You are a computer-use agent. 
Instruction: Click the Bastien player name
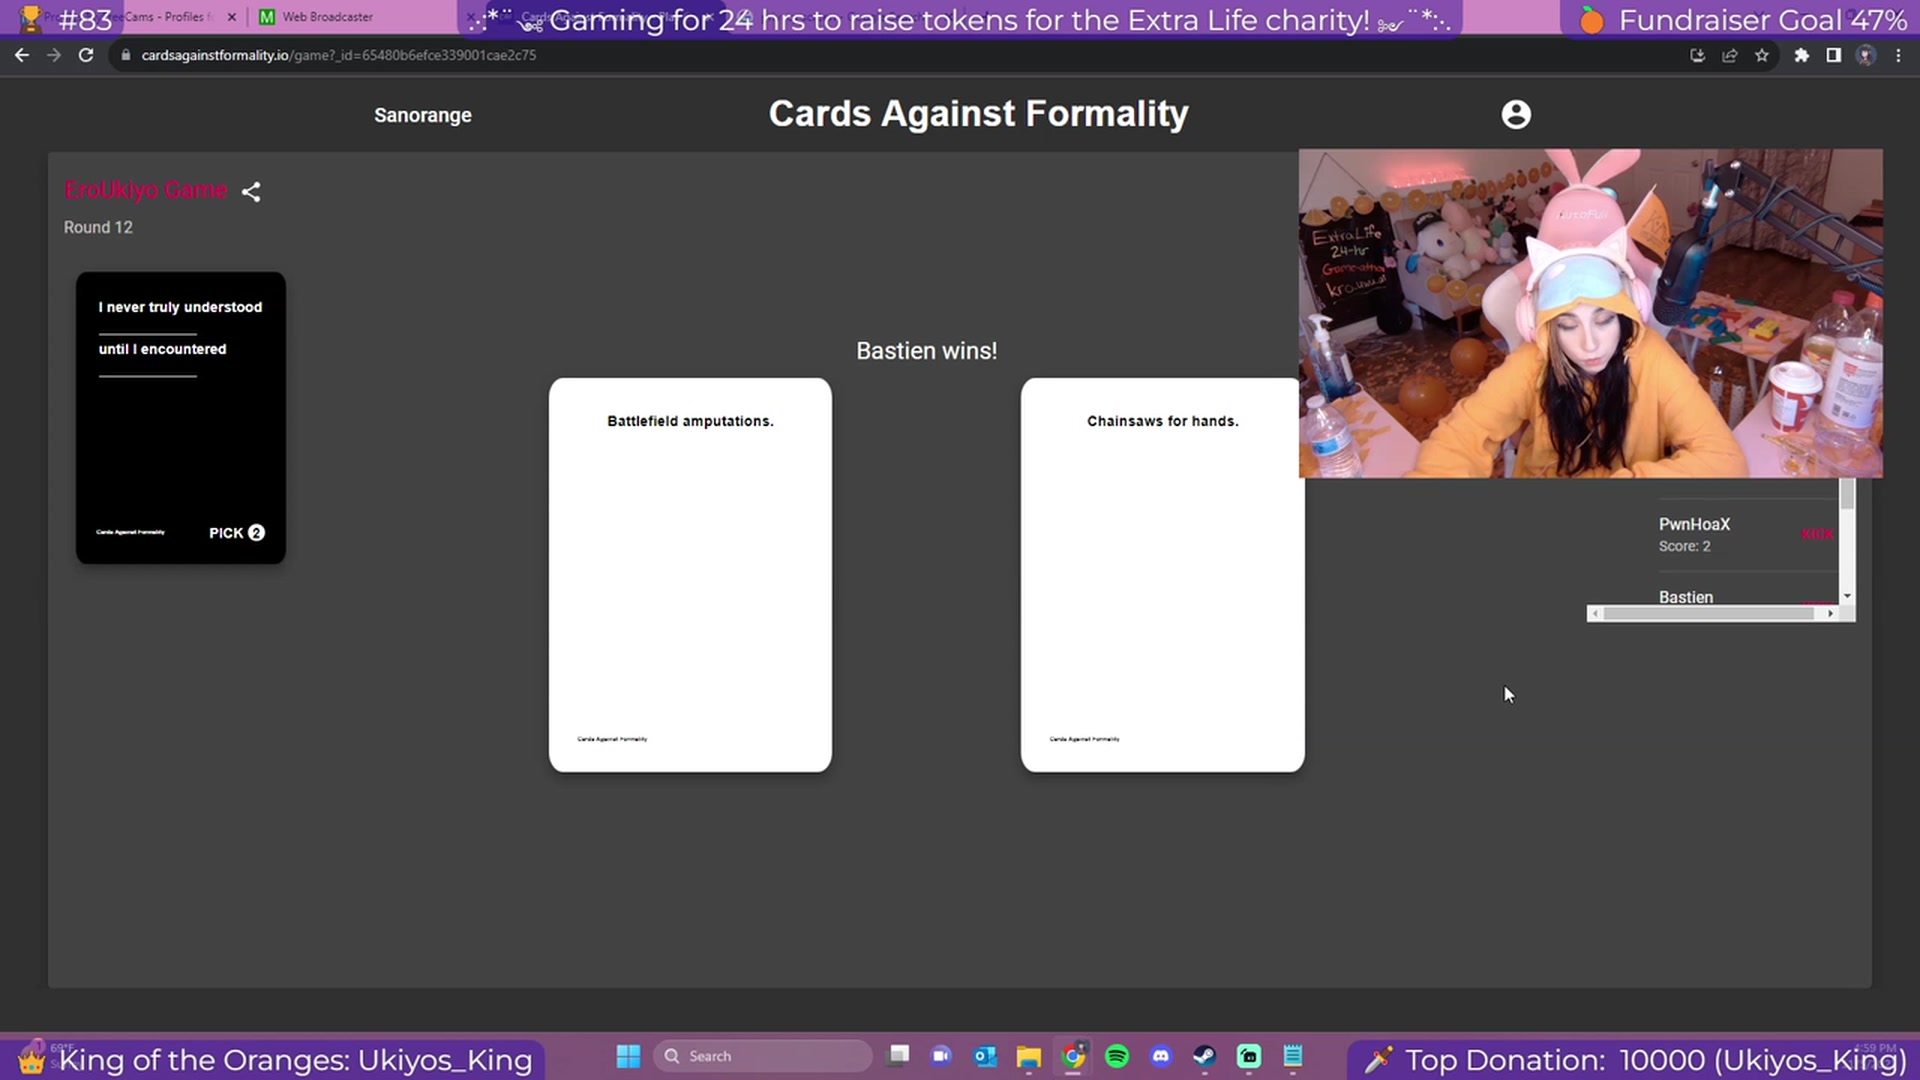coord(1686,597)
